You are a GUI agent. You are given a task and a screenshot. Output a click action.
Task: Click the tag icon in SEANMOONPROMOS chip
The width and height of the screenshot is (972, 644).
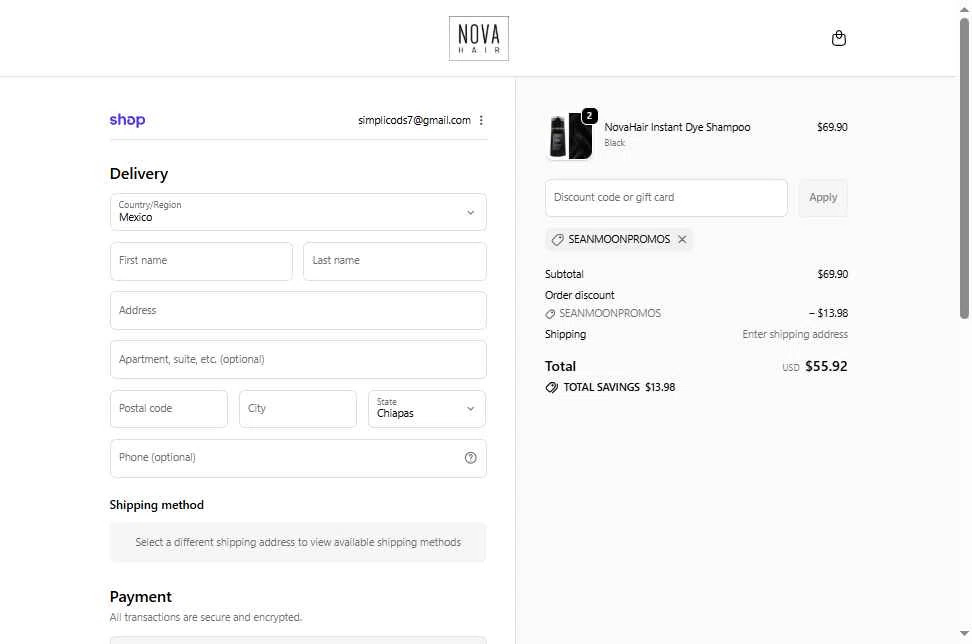pyautogui.click(x=557, y=240)
